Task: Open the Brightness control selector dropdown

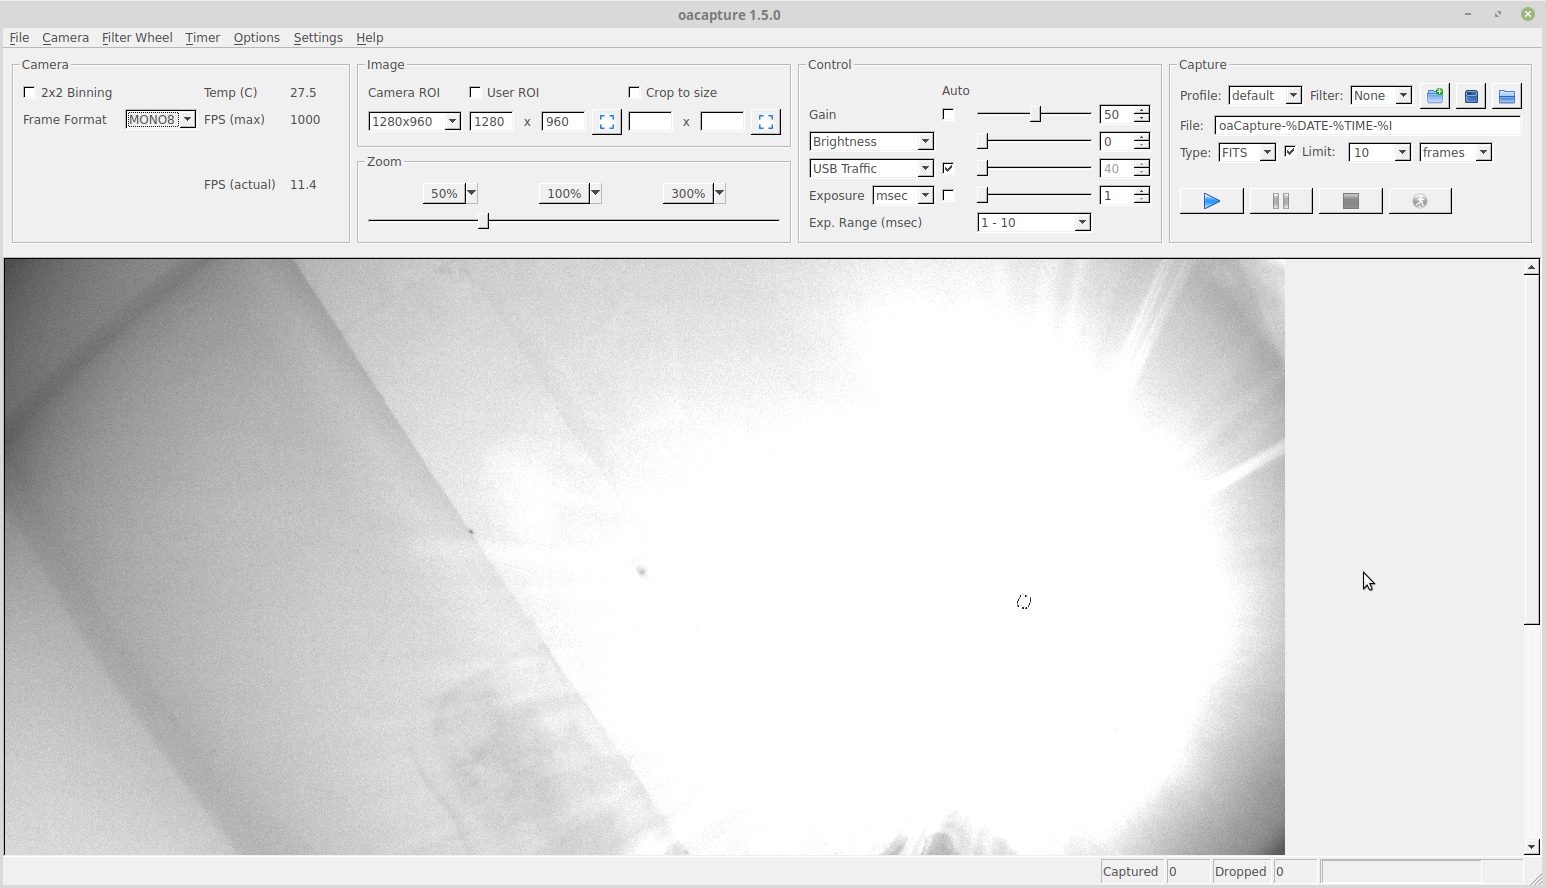Action: click(871, 141)
